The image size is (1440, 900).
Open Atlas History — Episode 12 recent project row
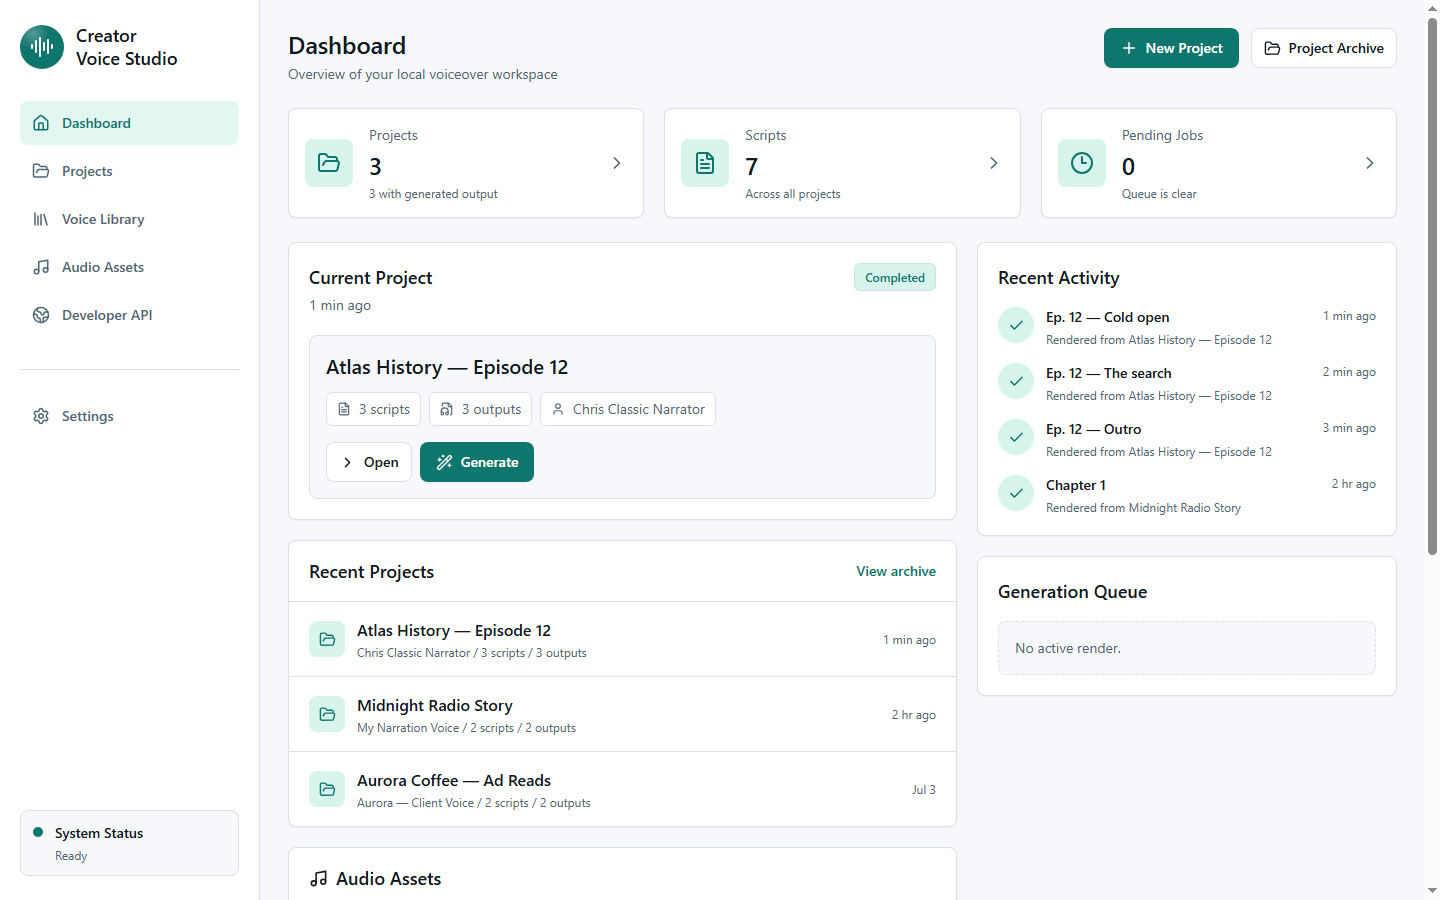(622, 639)
